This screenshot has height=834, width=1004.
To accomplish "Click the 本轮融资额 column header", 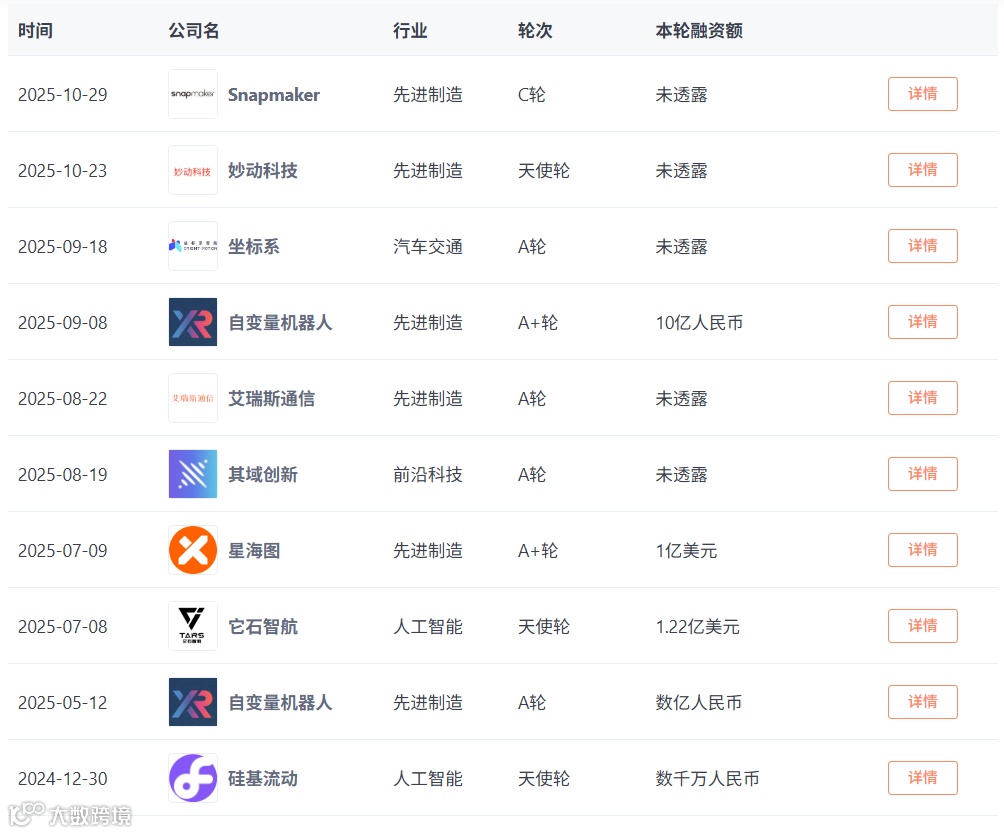I will pyautogui.click(x=699, y=30).
